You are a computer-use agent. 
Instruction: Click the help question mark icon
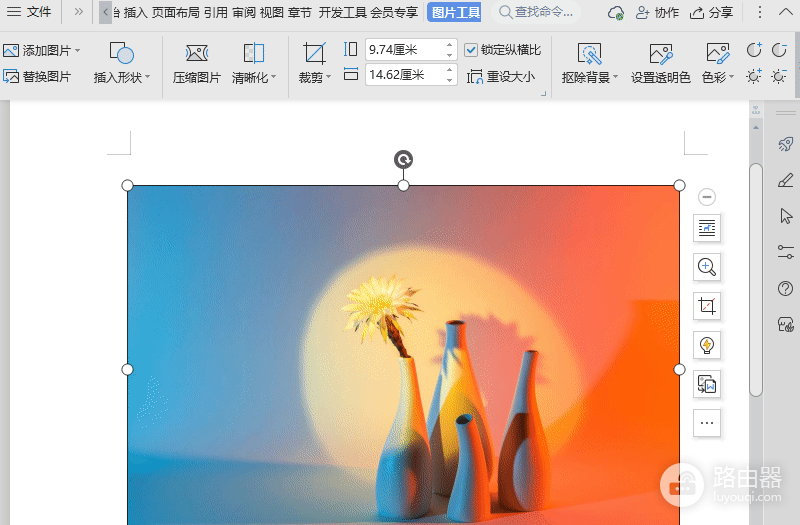tap(786, 288)
